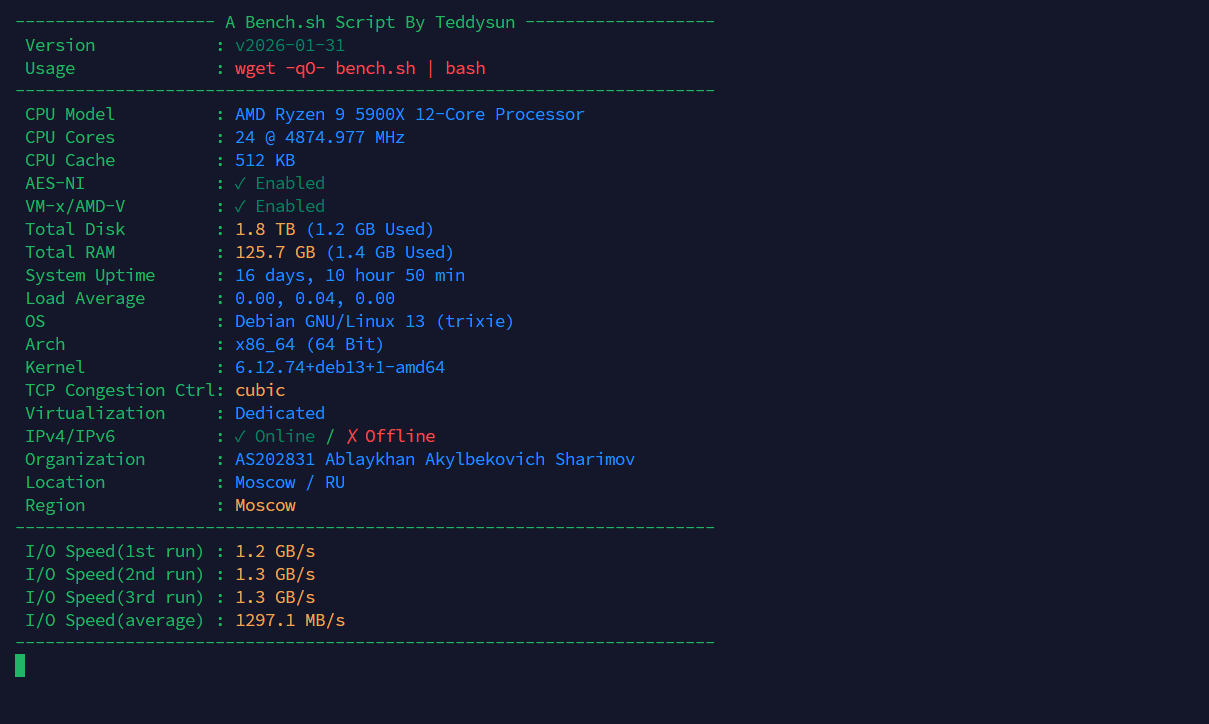The width and height of the screenshot is (1209, 724).
Task: Click the average I/O speed '1297.1 MB/s'
Action: click(x=290, y=620)
